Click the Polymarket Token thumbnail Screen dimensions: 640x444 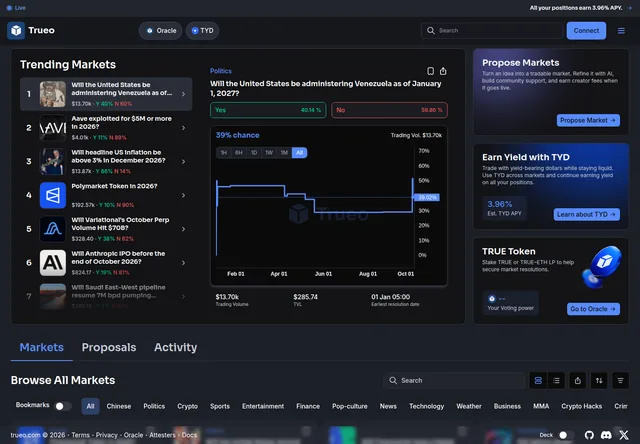pos(53,195)
